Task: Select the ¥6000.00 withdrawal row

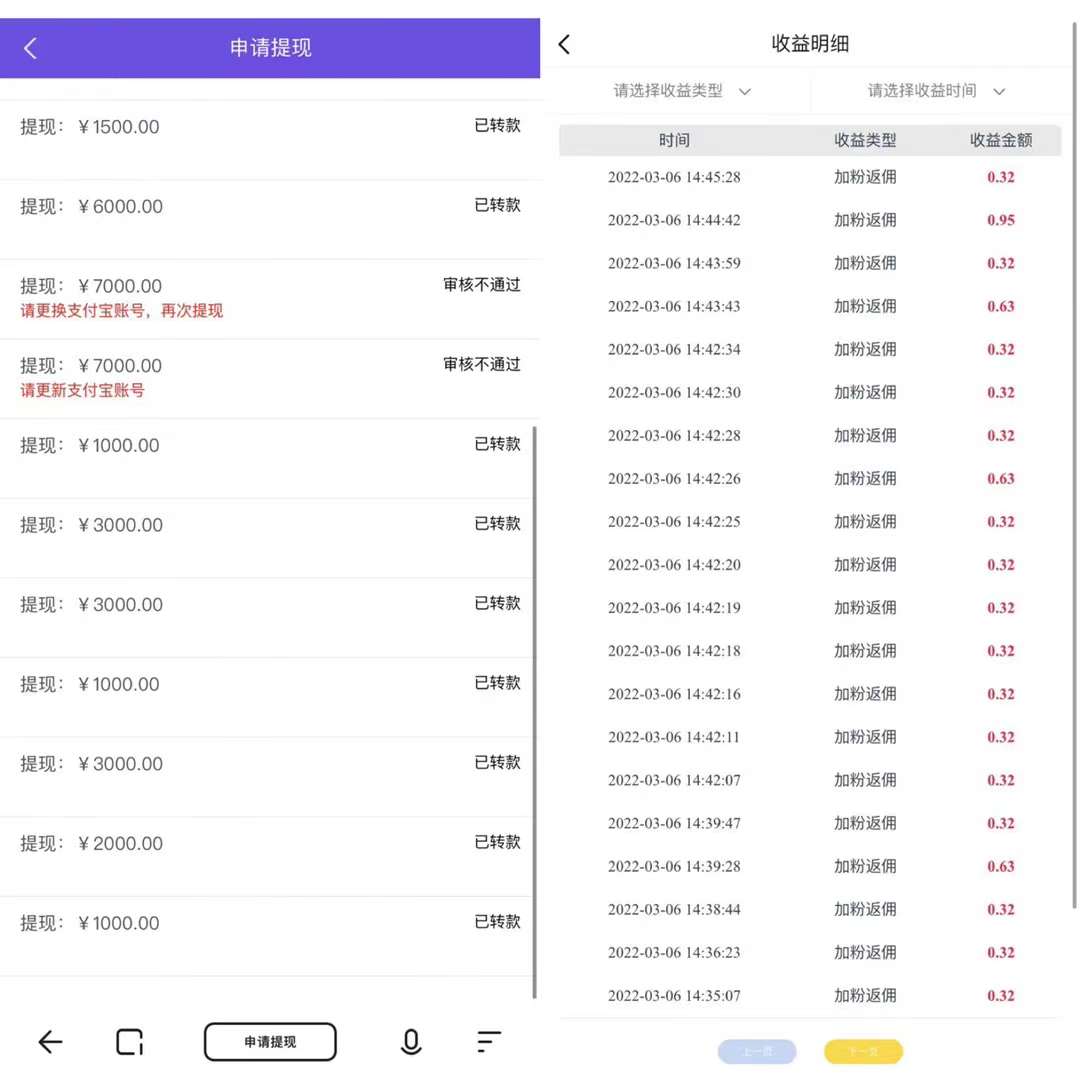Action: click(x=270, y=220)
